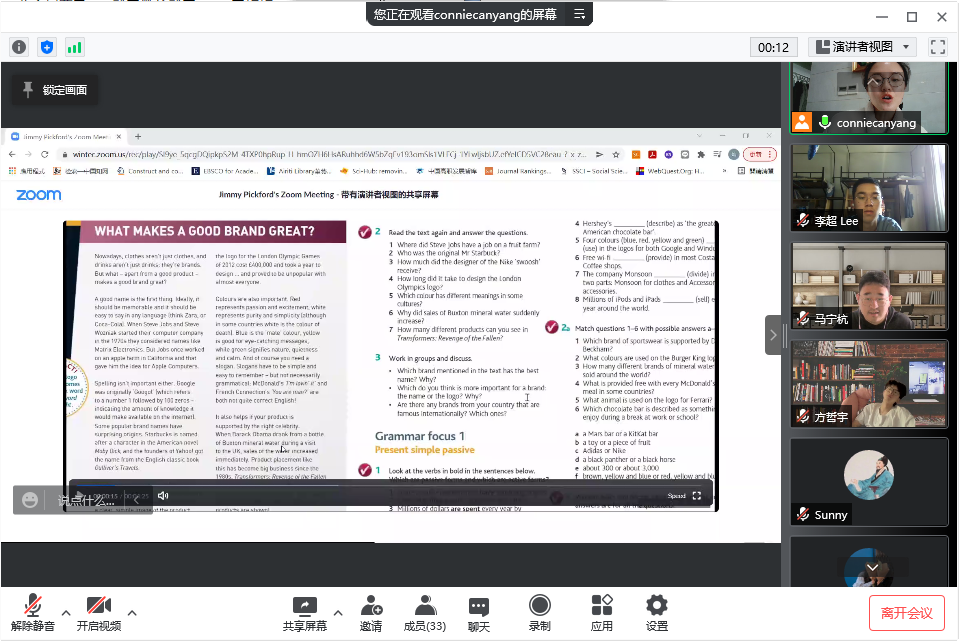This screenshot has width=962, height=641.
Task: Open the Chat (聊天) panel
Action: [478, 612]
